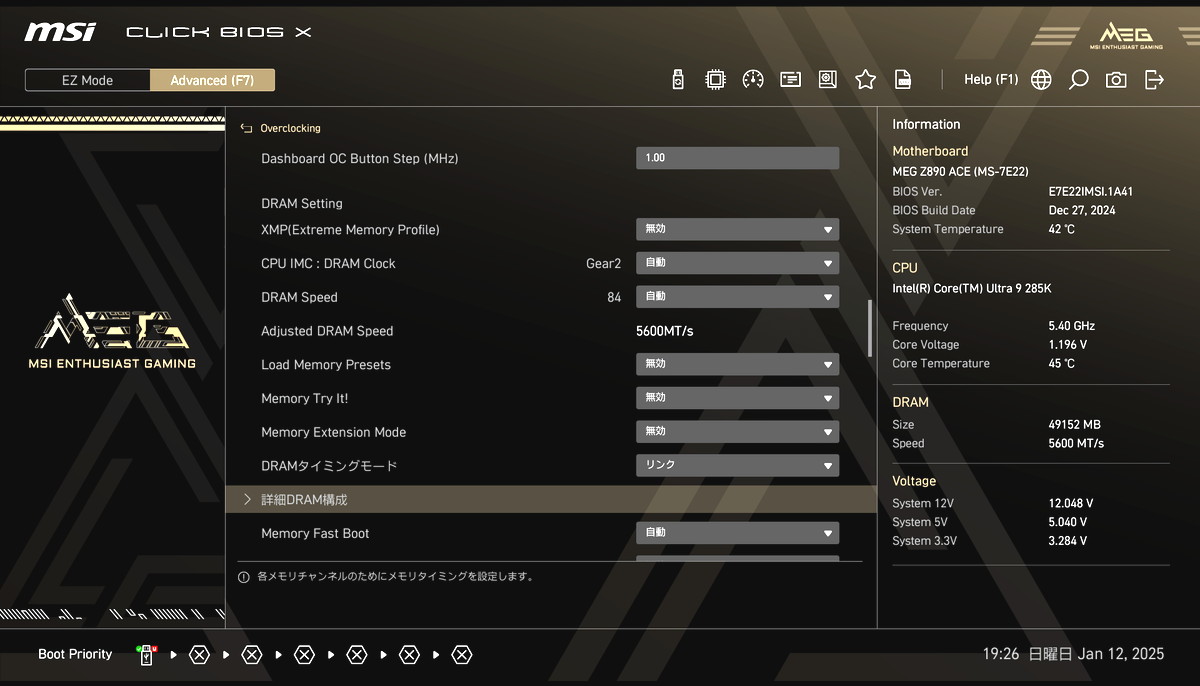Click the date and time display
The height and width of the screenshot is (686, 1200).
point(1073,654)
